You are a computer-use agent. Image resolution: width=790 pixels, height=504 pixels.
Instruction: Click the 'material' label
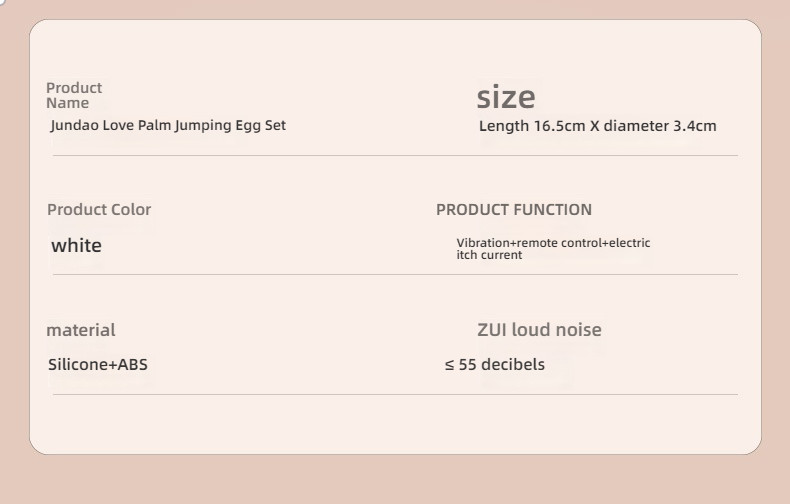[x=81, y=330]
